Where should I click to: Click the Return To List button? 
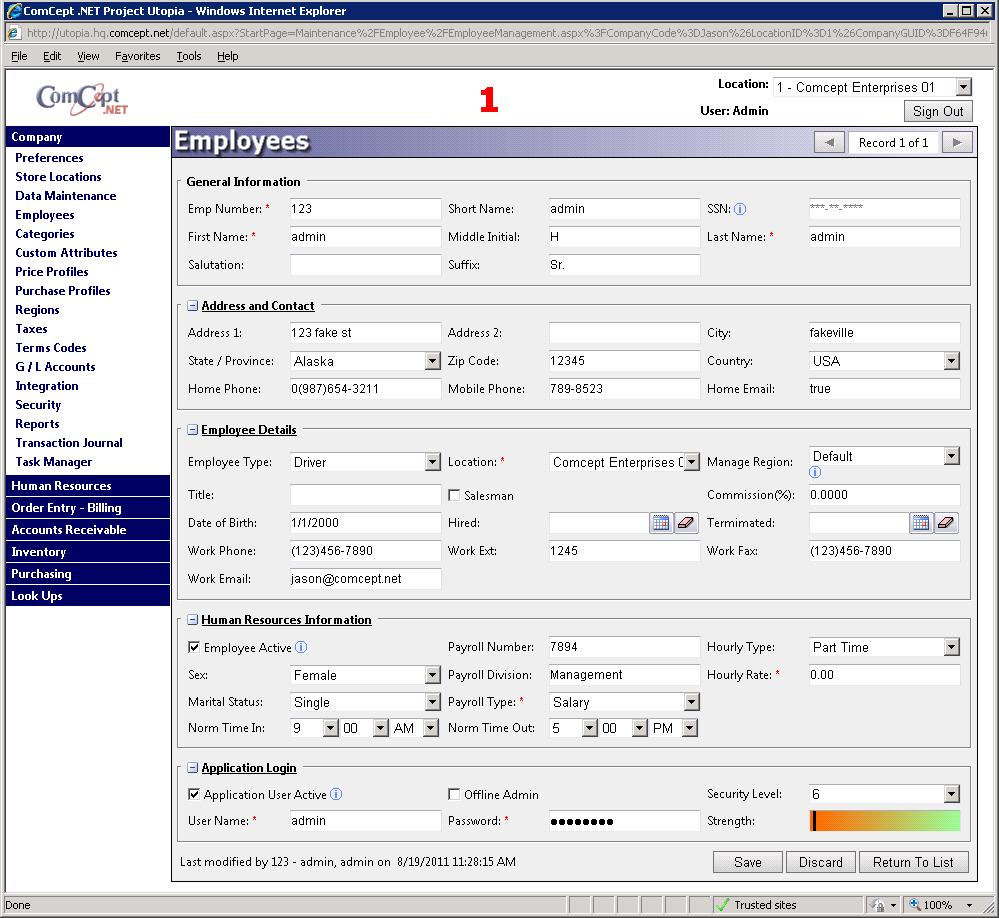click(913, 862)
